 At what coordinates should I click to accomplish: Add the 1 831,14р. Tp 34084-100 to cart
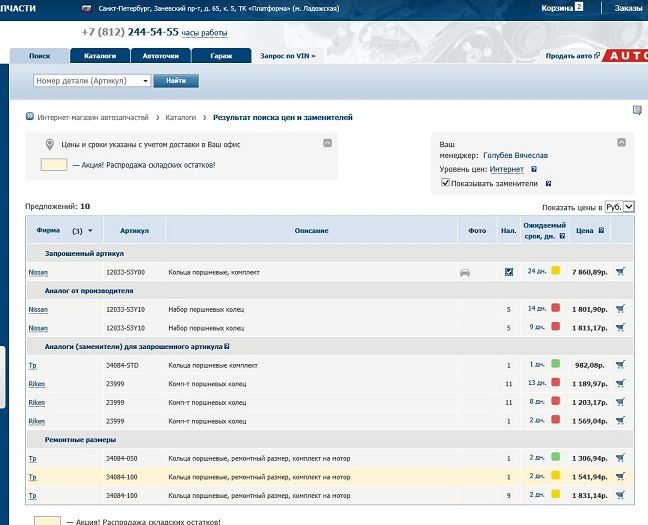coord(620,495)
